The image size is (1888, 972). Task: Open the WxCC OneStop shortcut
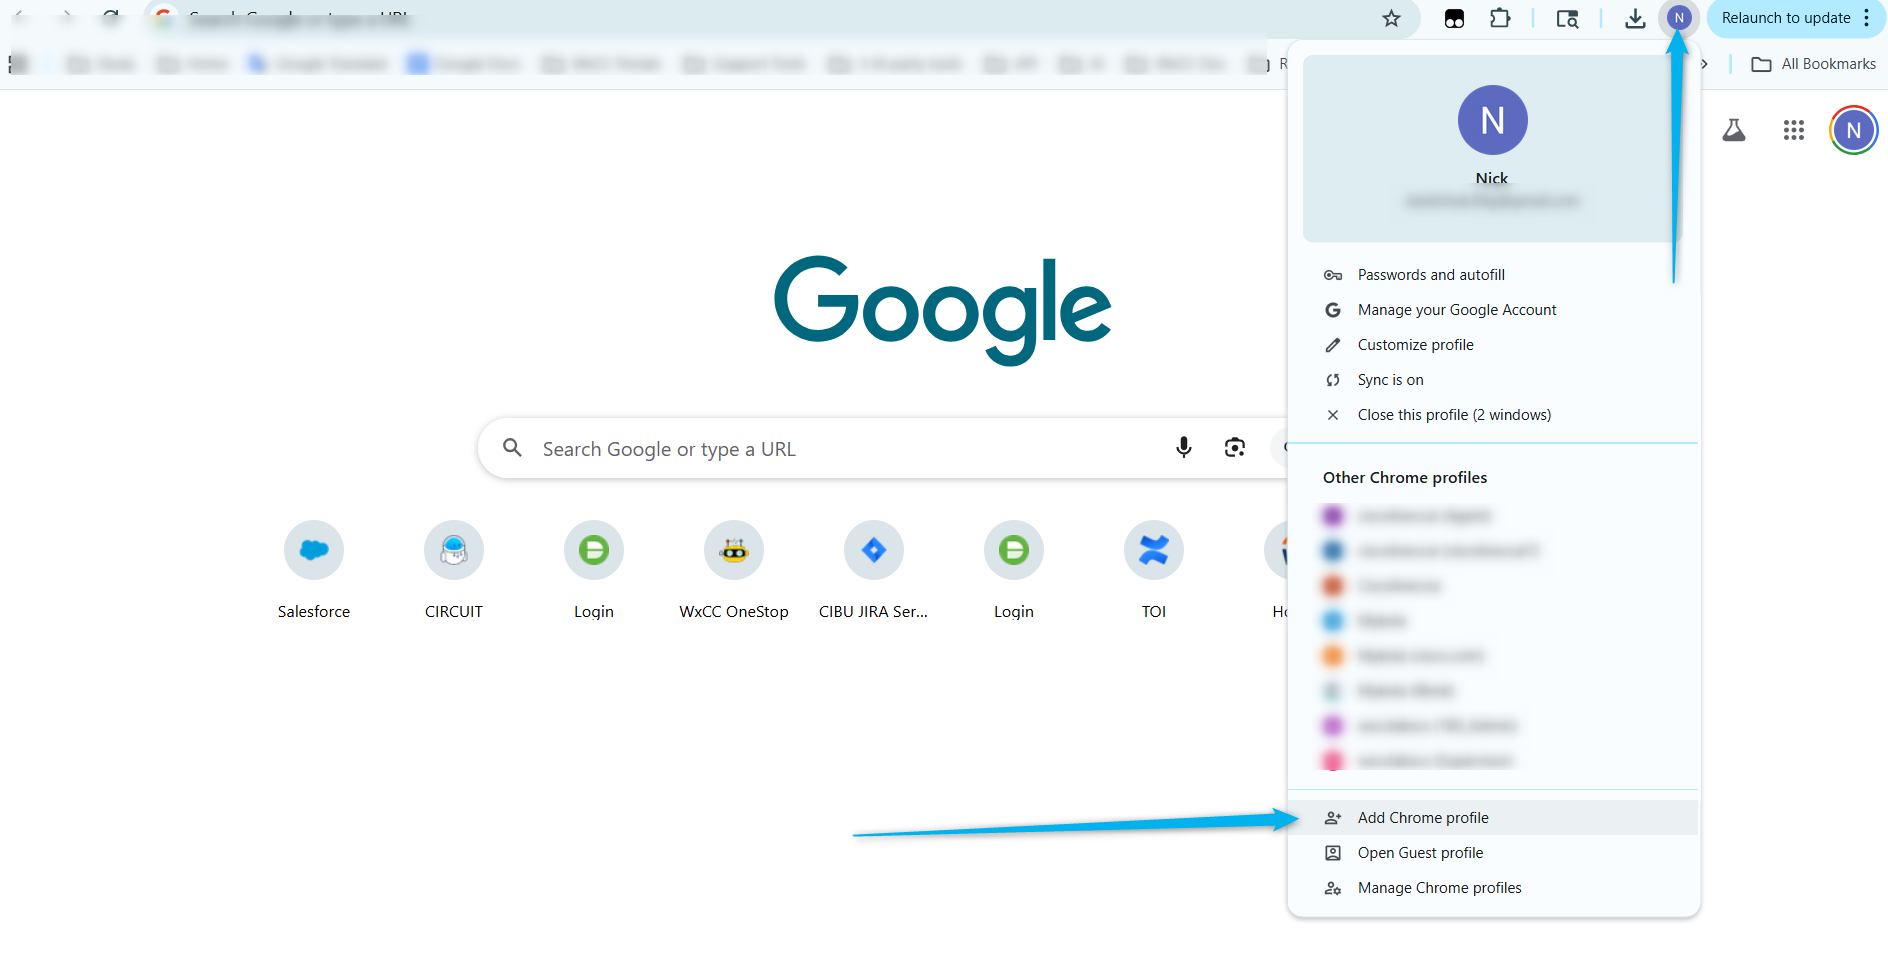[x=734, y=550]
